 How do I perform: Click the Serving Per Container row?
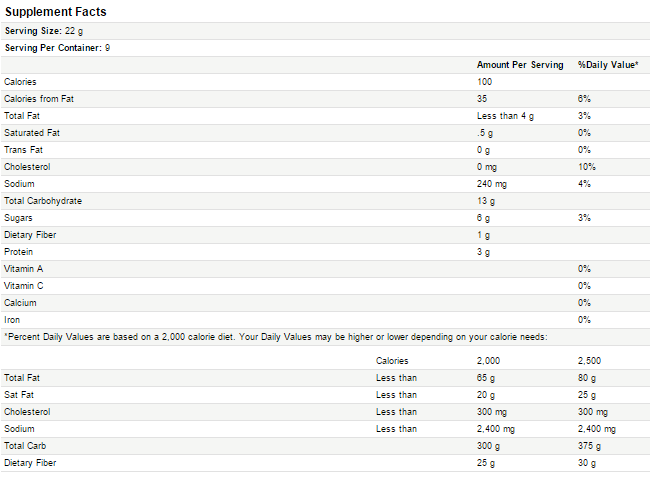(325, 48)
